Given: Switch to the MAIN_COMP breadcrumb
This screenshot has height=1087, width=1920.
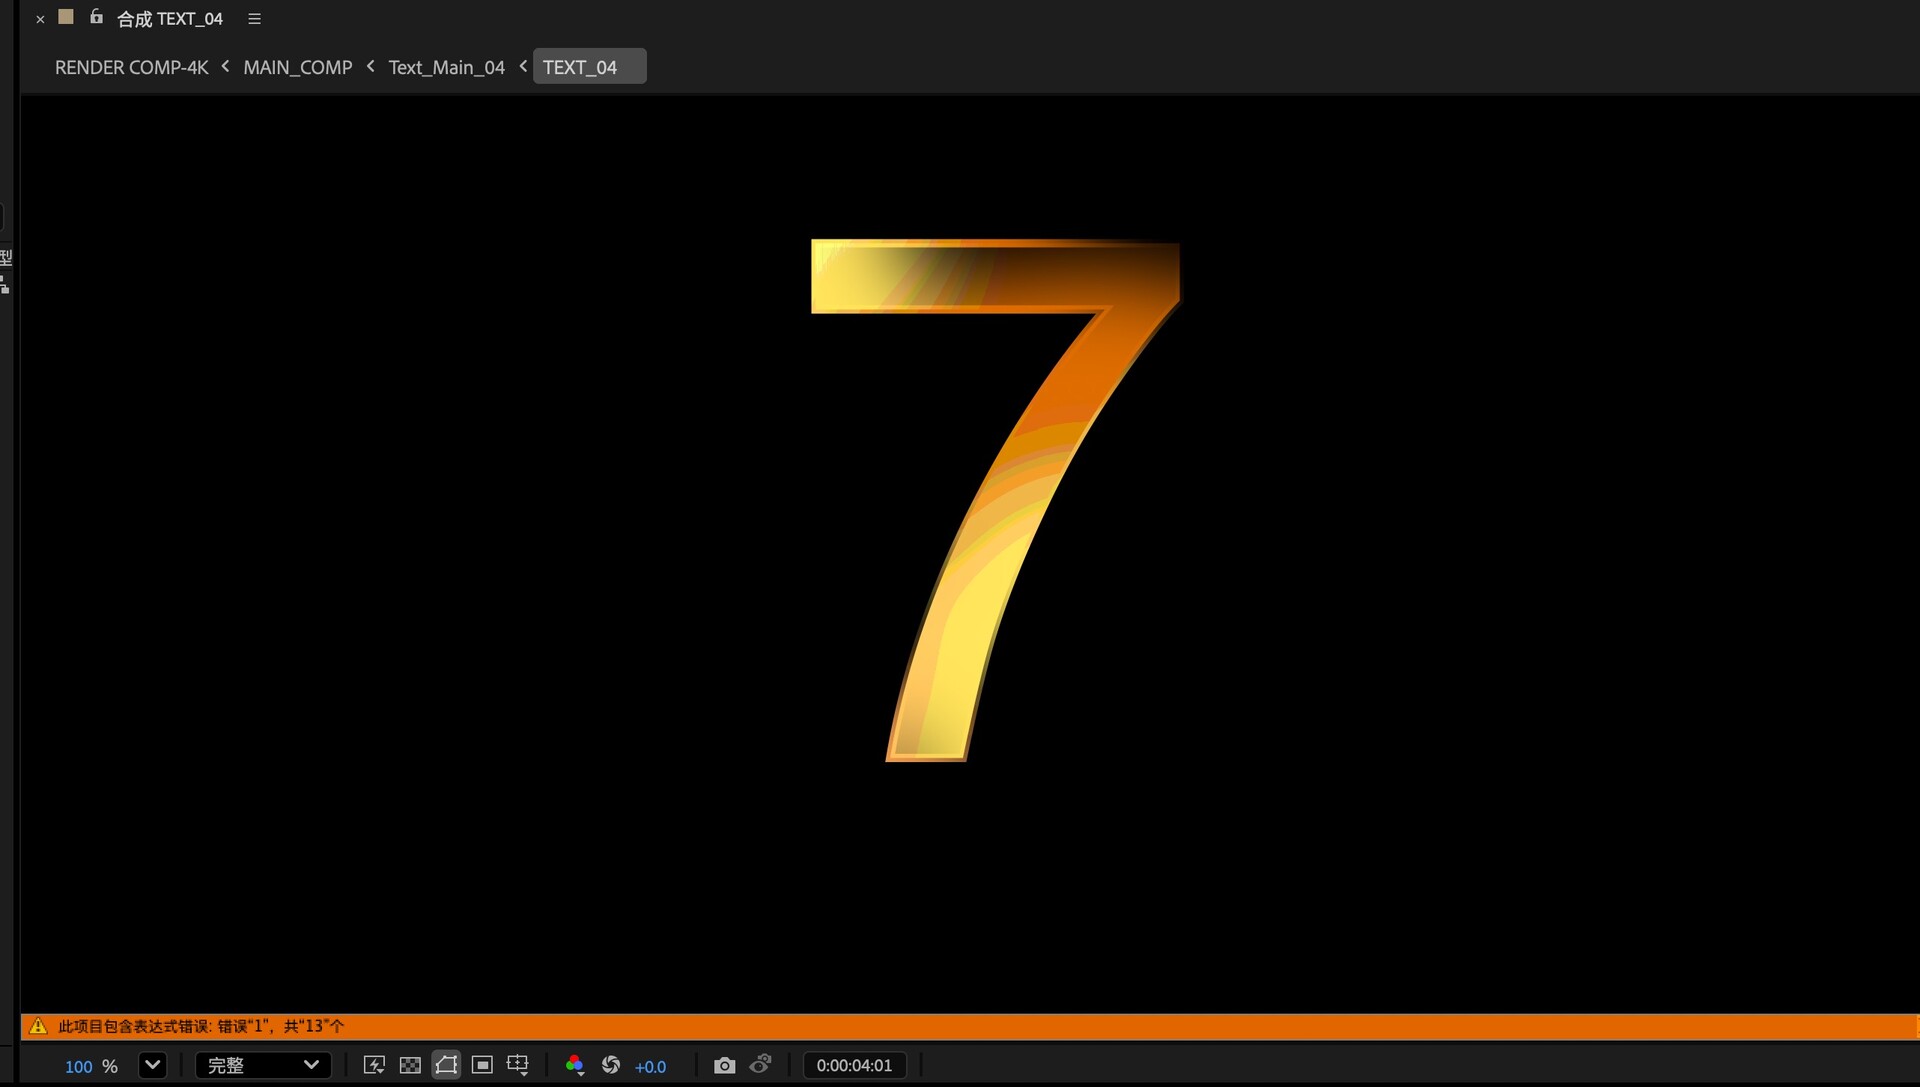Looking at the screenshot, I should coord(298,67).
